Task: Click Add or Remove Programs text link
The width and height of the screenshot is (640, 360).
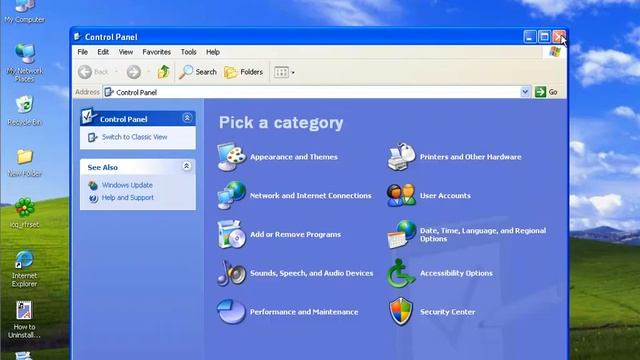Action: [x=295, y=234]
